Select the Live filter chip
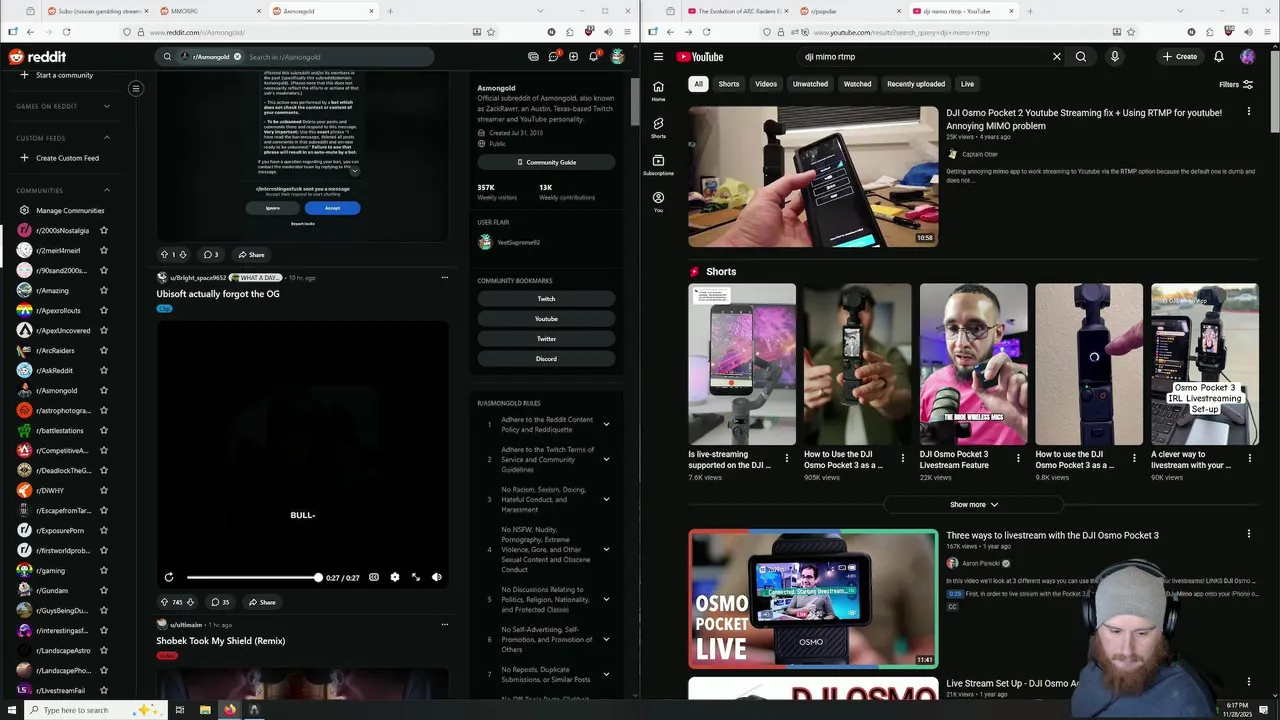The image size is (1280, 720). coord(967,84)
